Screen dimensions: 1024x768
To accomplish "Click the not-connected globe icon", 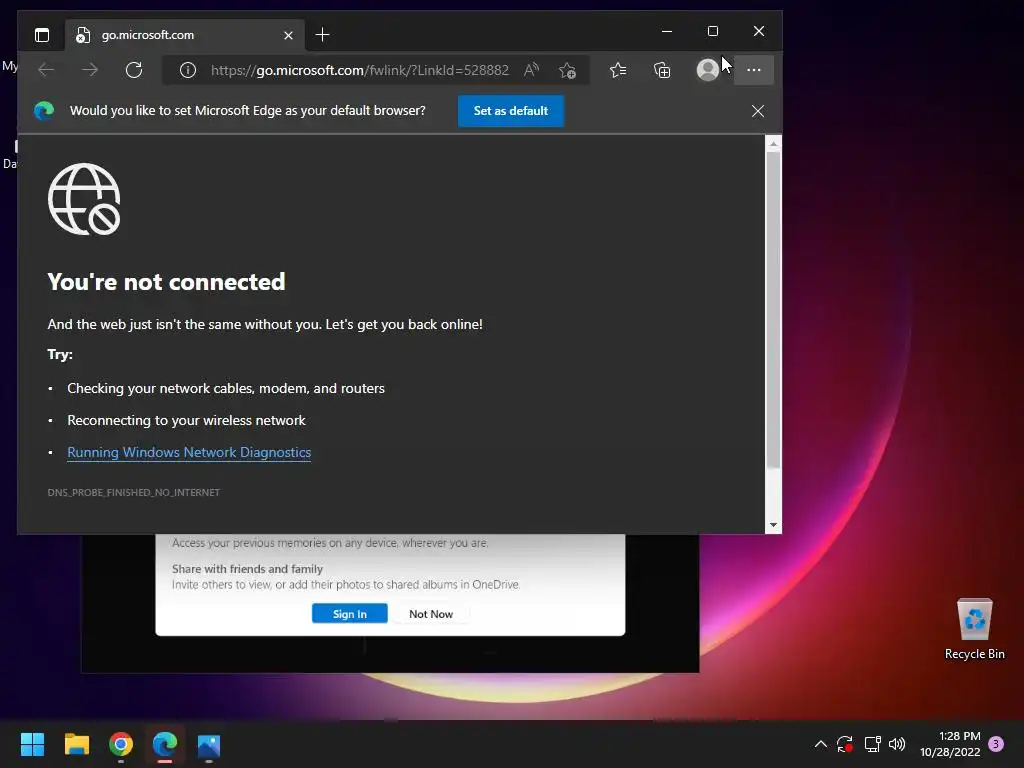I will click(x=84, y=199).
